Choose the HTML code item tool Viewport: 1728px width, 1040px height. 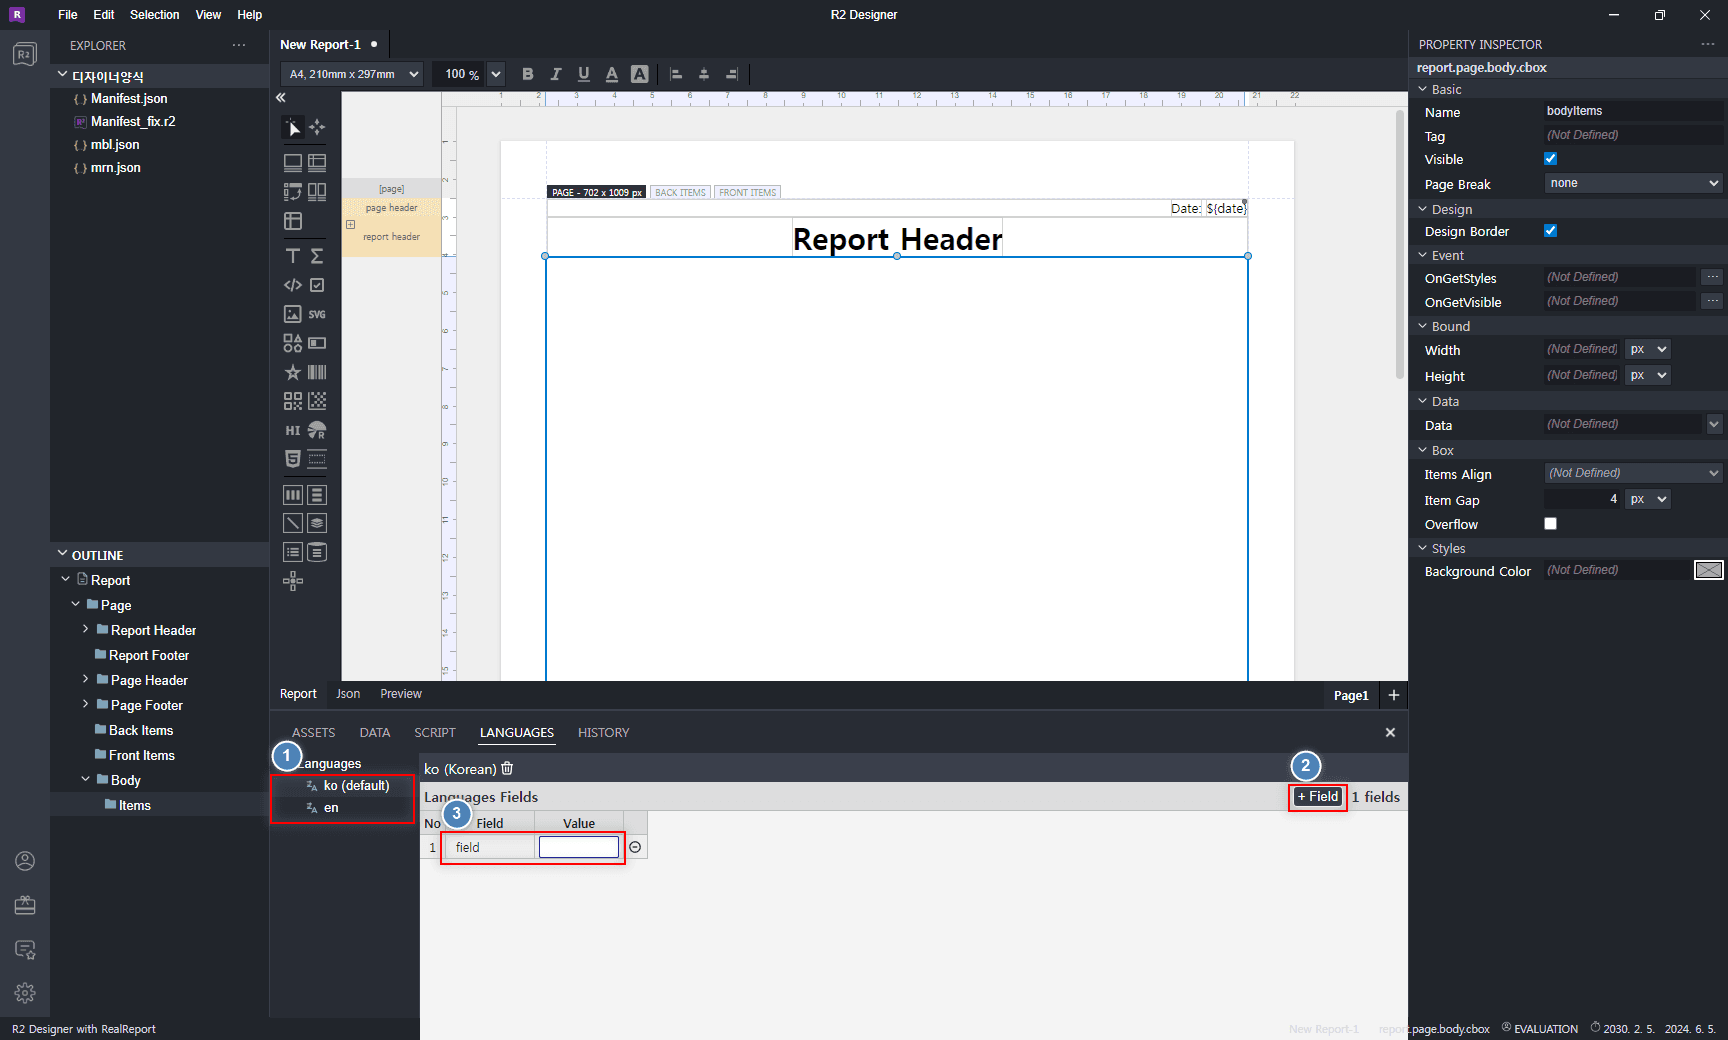pyautogui.click(x=292, y=285)
